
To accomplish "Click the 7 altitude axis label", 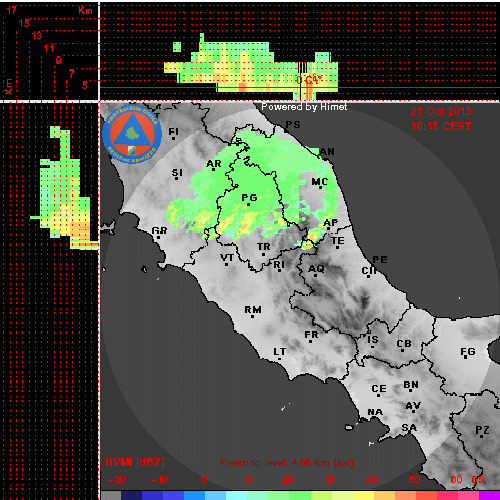I will (x=71, y=73).
